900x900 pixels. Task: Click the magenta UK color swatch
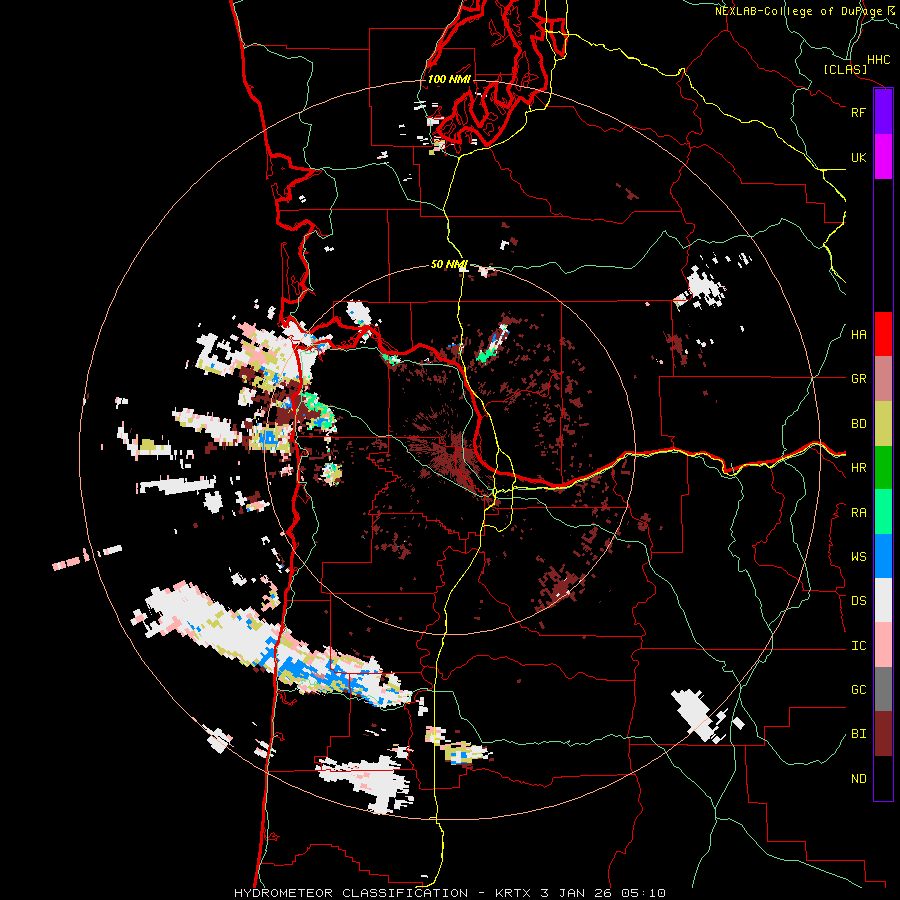pos(883,156)
